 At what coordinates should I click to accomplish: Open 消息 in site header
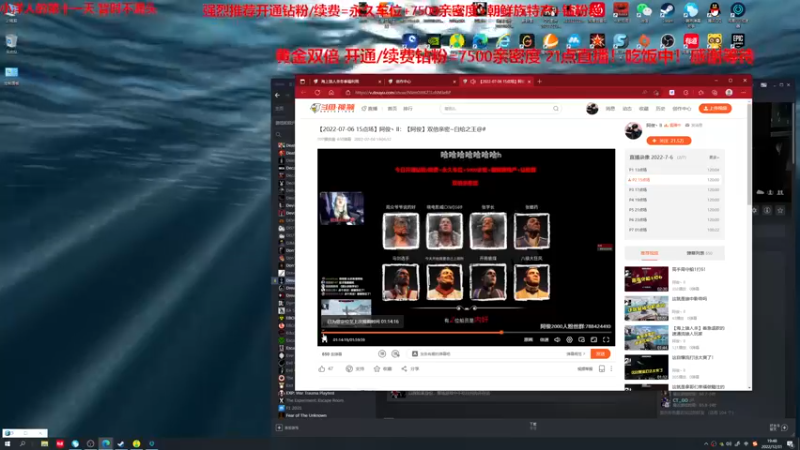(x=610, y=109)
